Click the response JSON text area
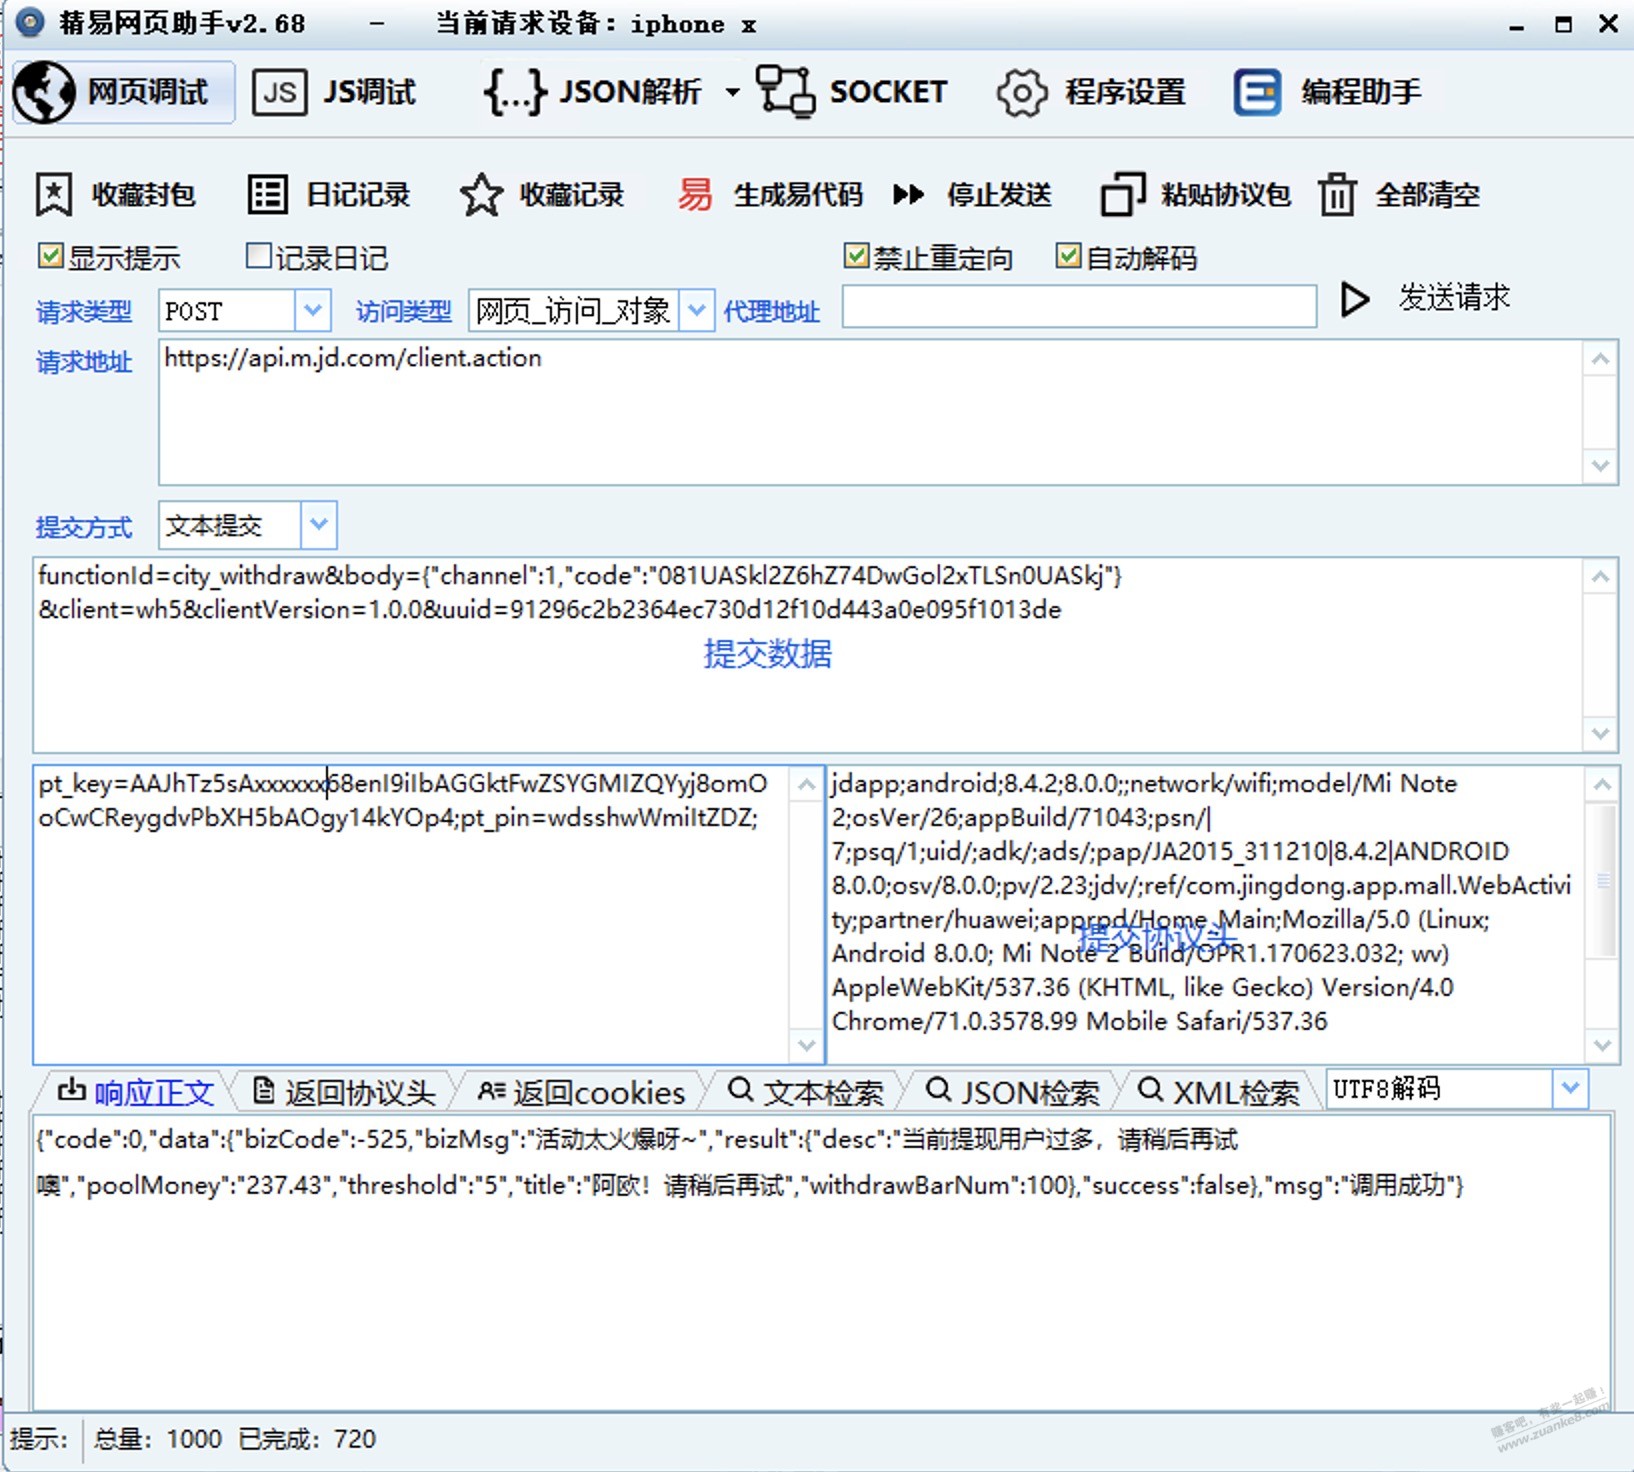The width and height of the screenshot is (1634, 1472). tap(820, 1262)
